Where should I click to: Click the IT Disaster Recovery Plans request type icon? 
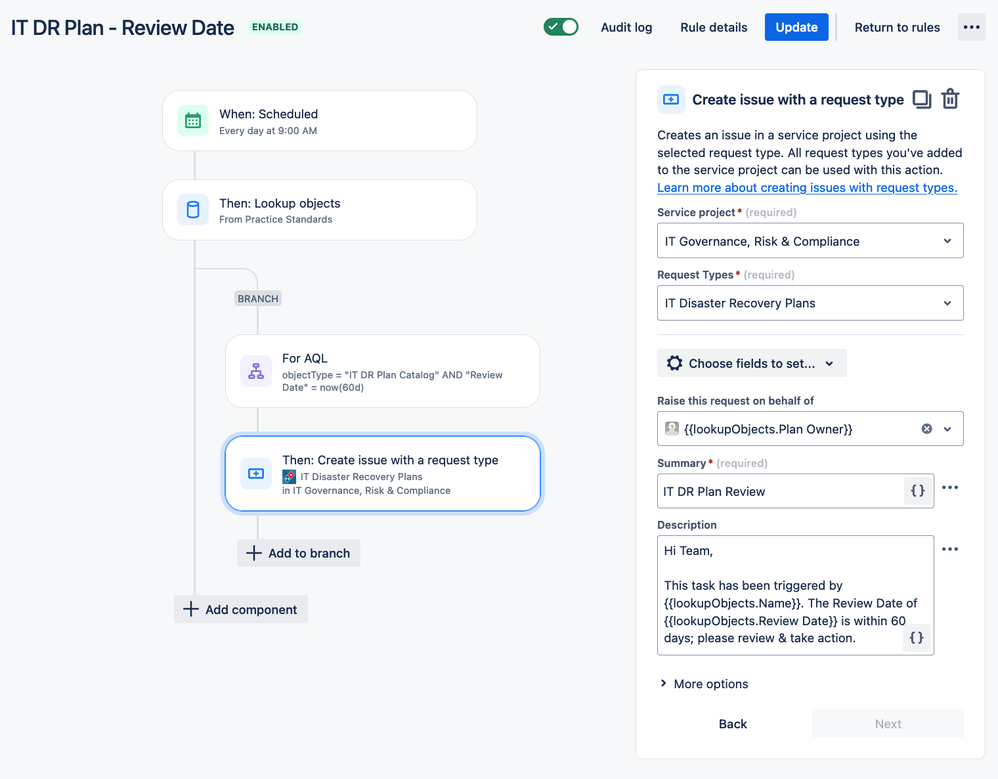tap(289, 476)
